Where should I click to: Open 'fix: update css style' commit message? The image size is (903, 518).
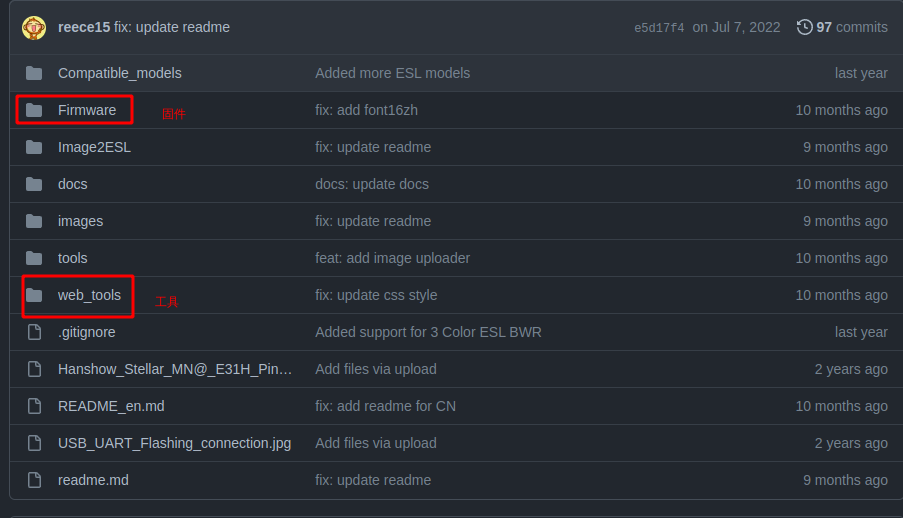(x=376, y=295)
